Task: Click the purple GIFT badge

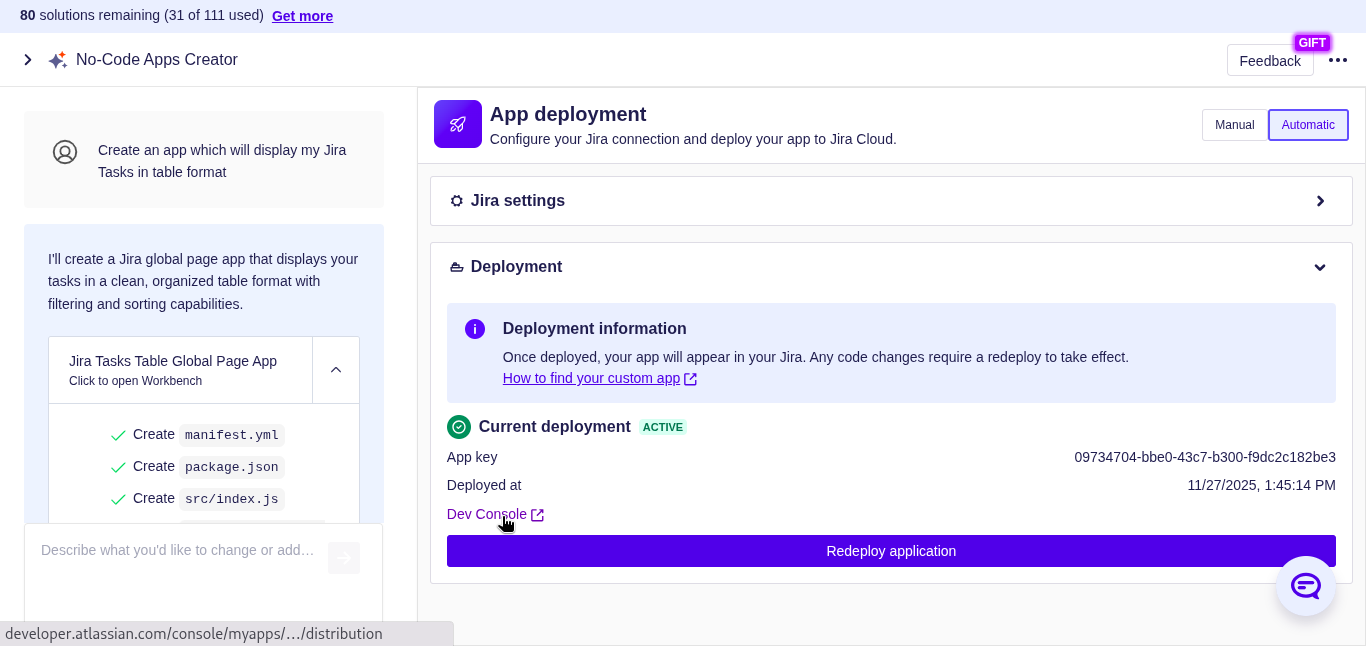Action: click(1311, 42)
